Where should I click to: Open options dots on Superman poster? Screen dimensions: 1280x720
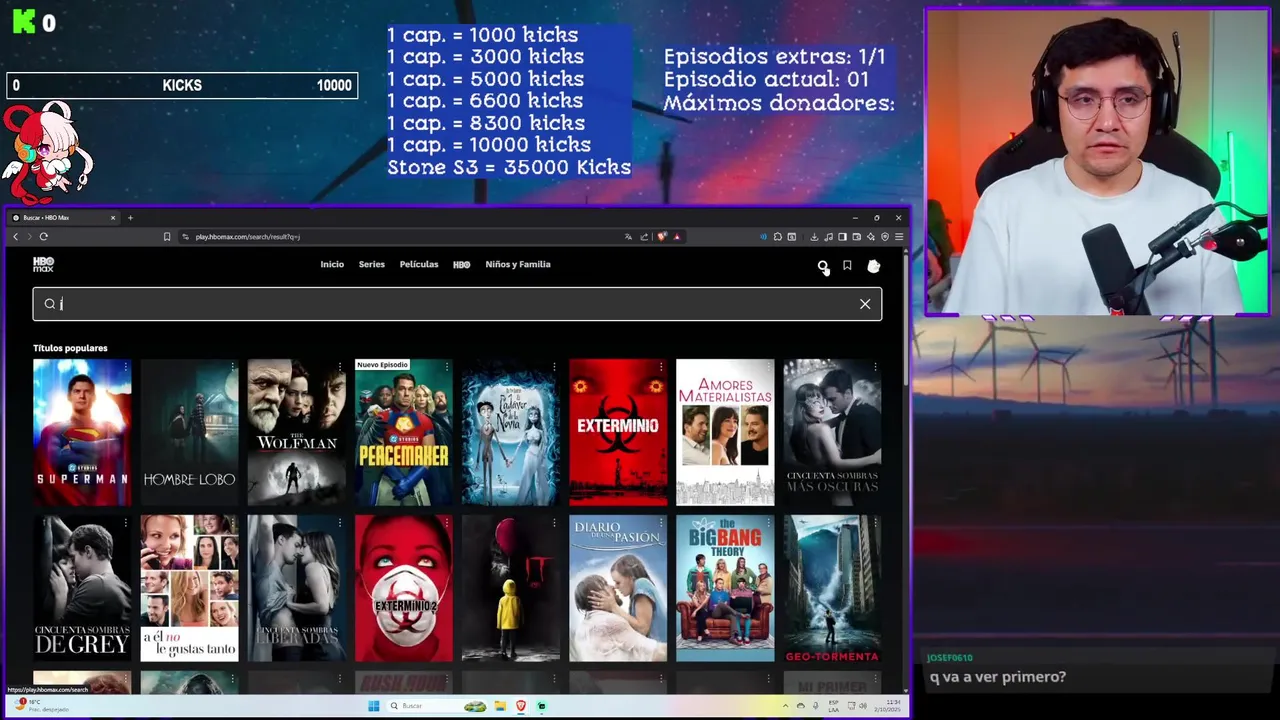pos(125,367)
